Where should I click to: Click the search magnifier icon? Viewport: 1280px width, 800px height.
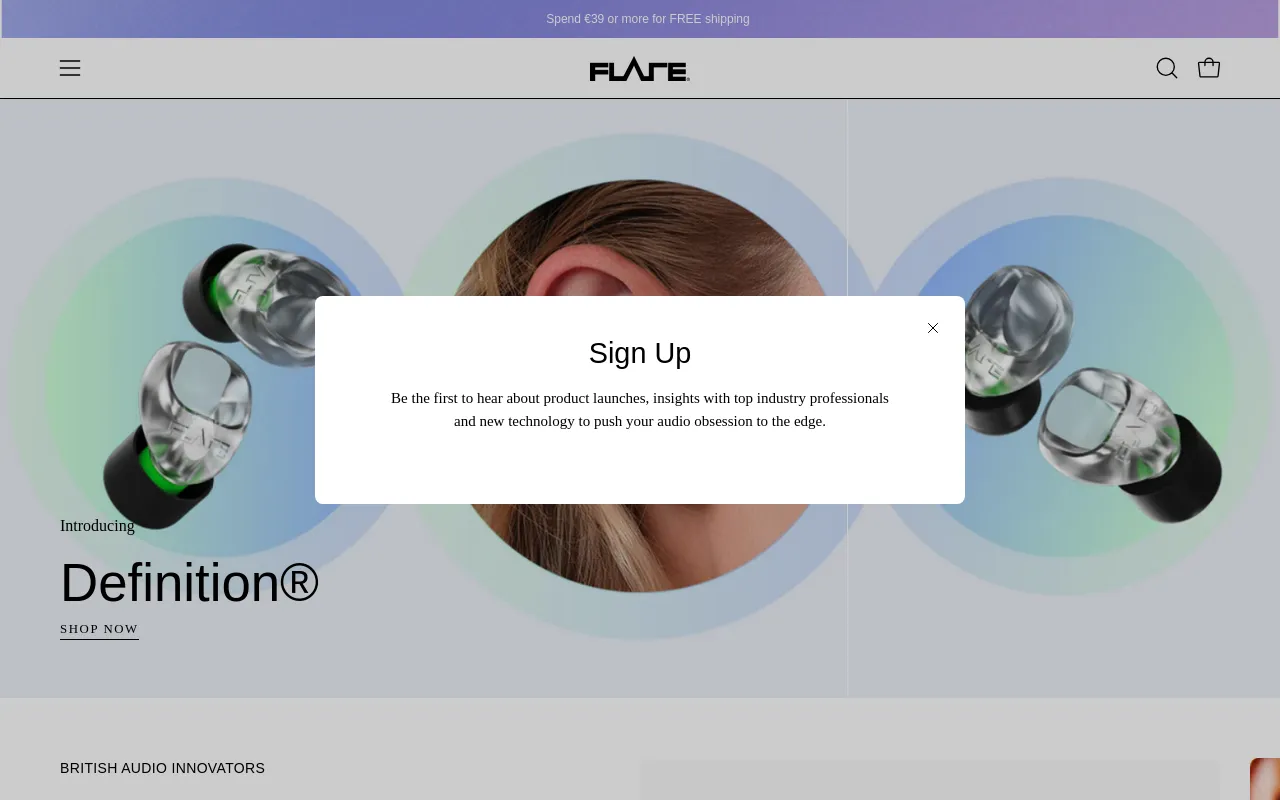click(1166, 68)
